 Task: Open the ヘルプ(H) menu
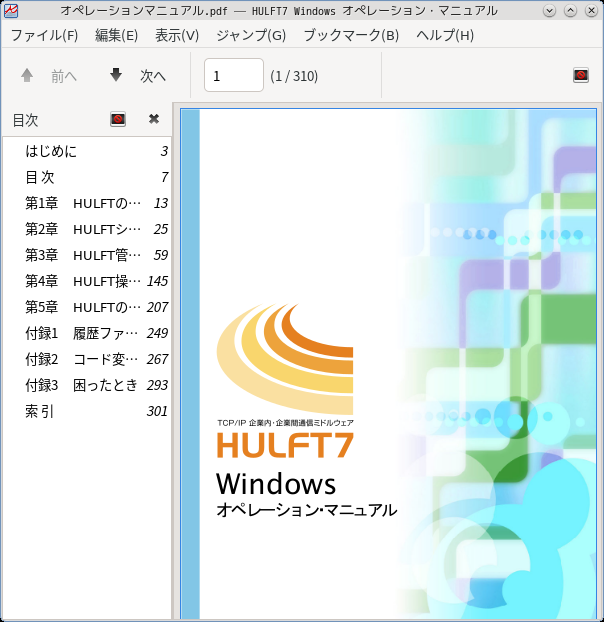[445, 35]
